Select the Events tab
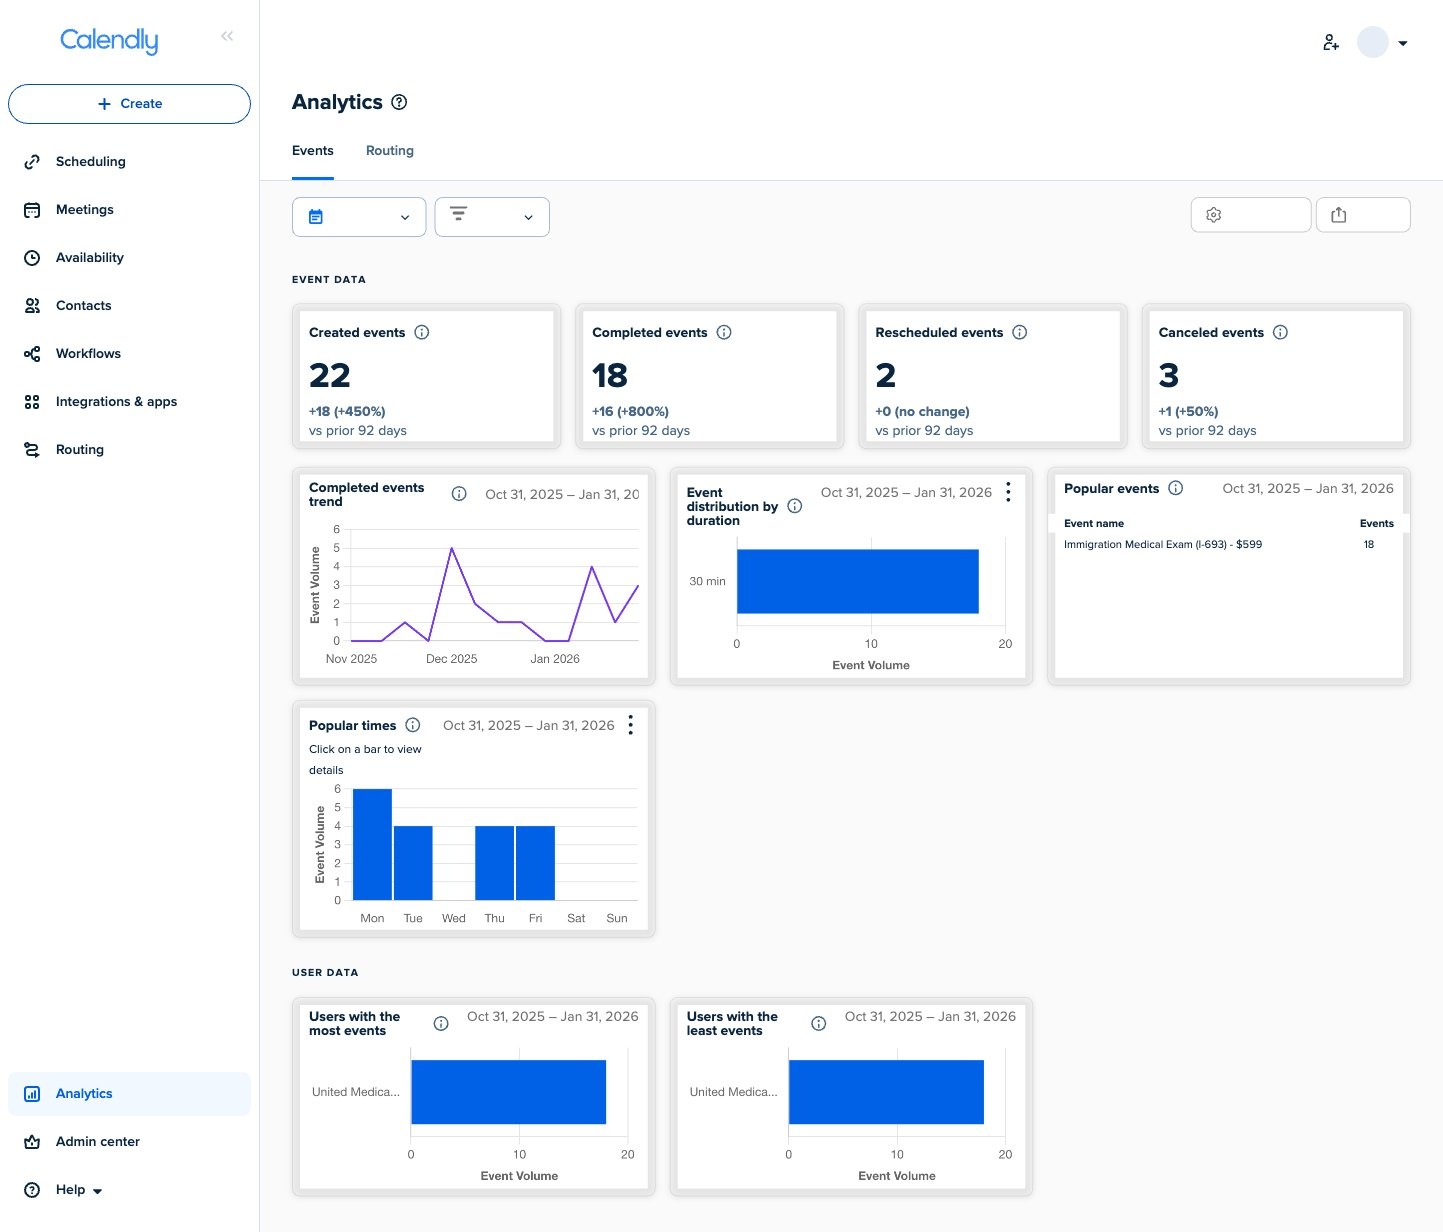This screenshot has width=1443, height=1232. 312,150
